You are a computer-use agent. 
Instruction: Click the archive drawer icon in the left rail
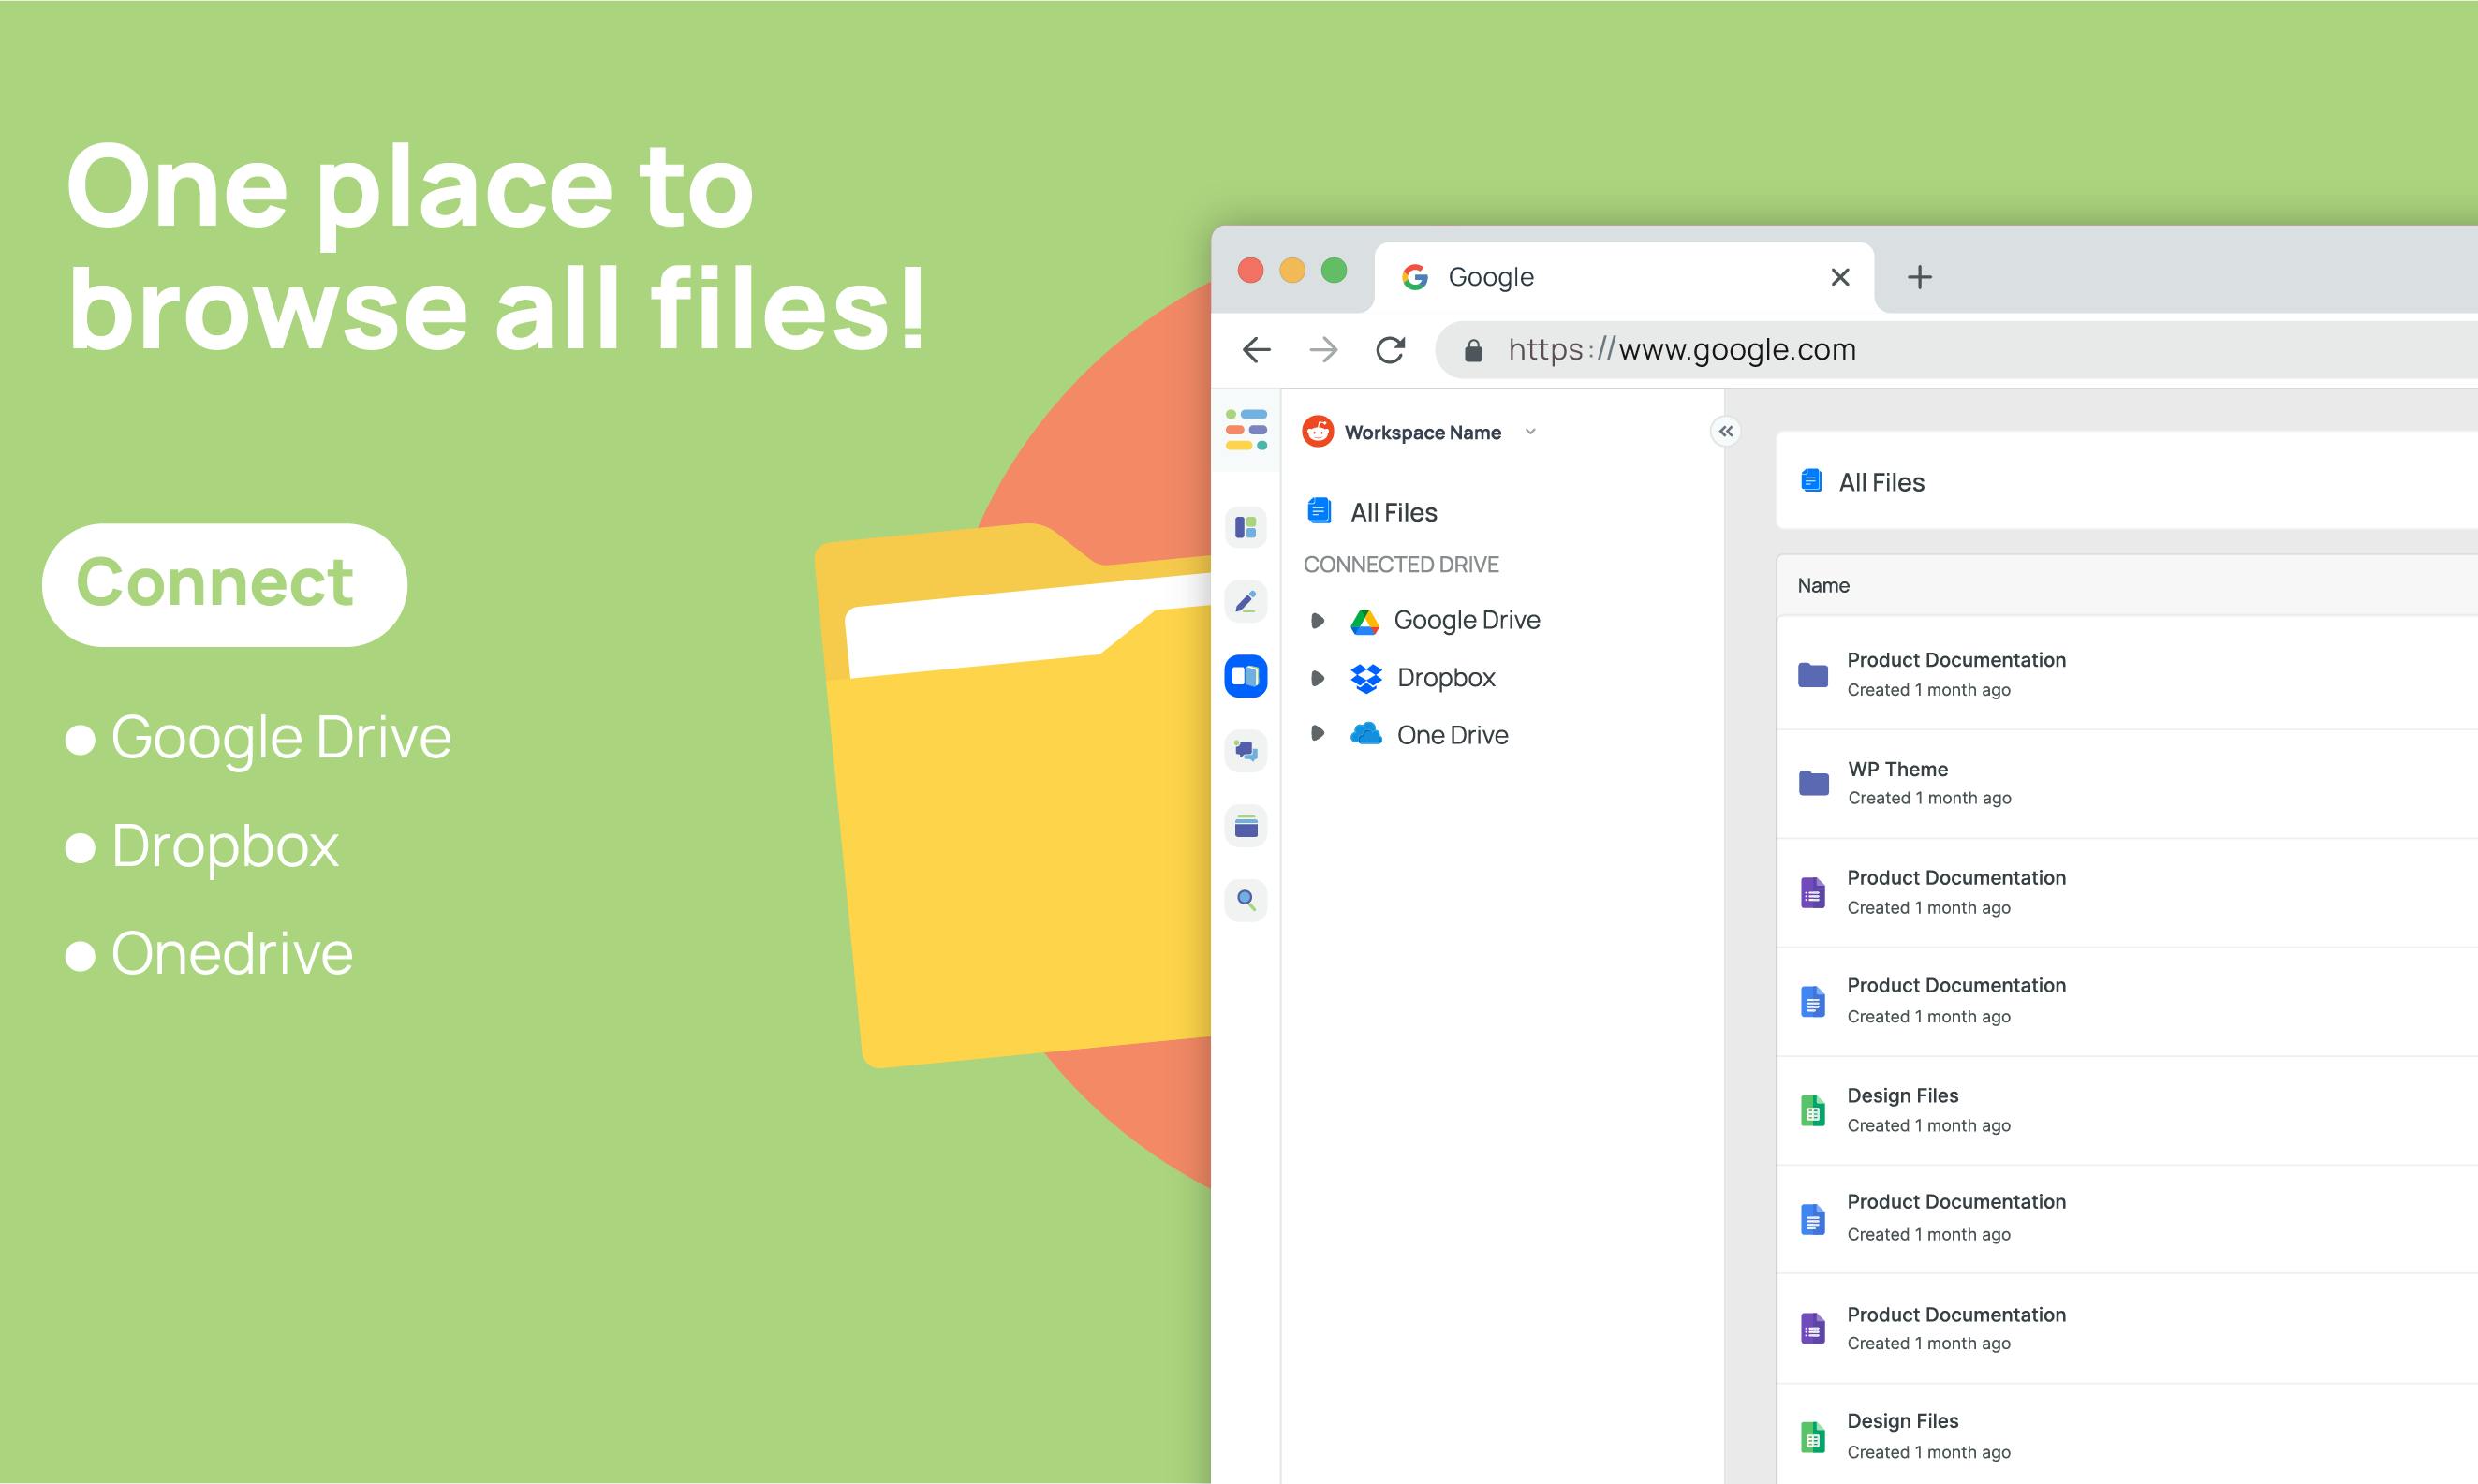pyautogui.click(x=1246, y=826)
